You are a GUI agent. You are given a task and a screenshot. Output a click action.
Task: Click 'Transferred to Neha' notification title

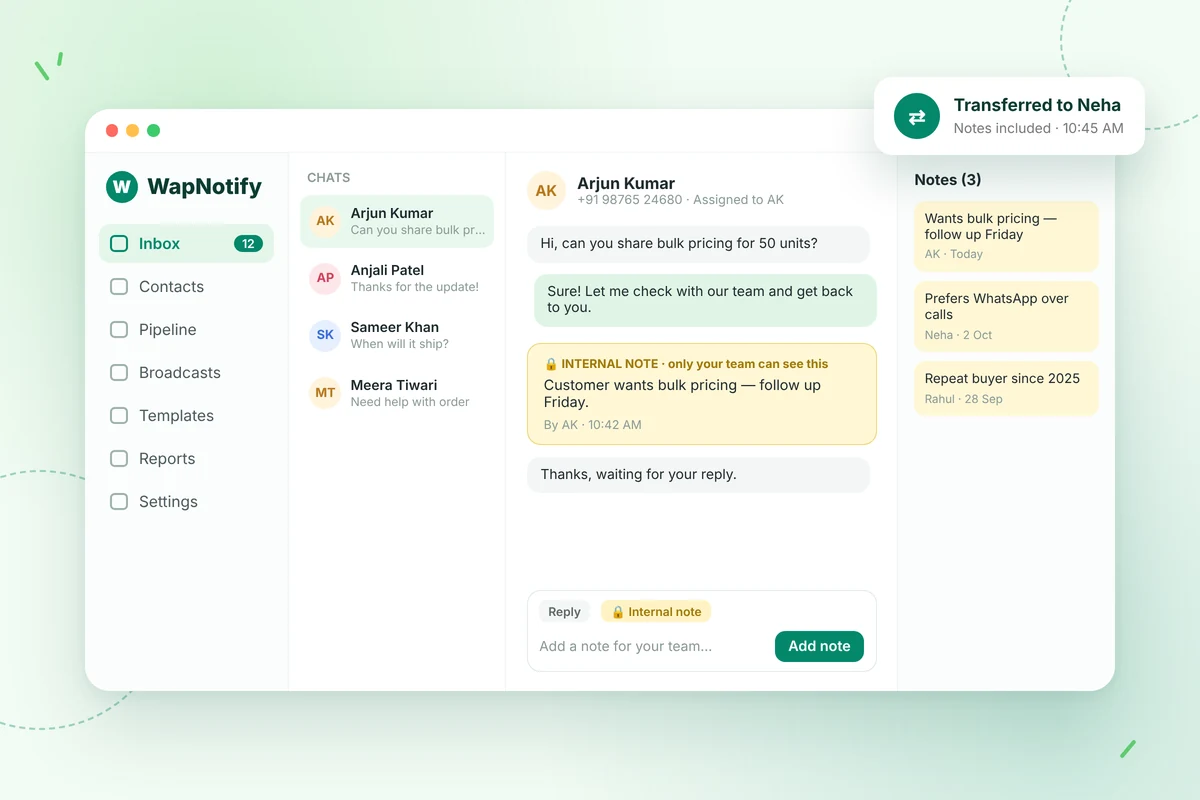point(1037,105)
